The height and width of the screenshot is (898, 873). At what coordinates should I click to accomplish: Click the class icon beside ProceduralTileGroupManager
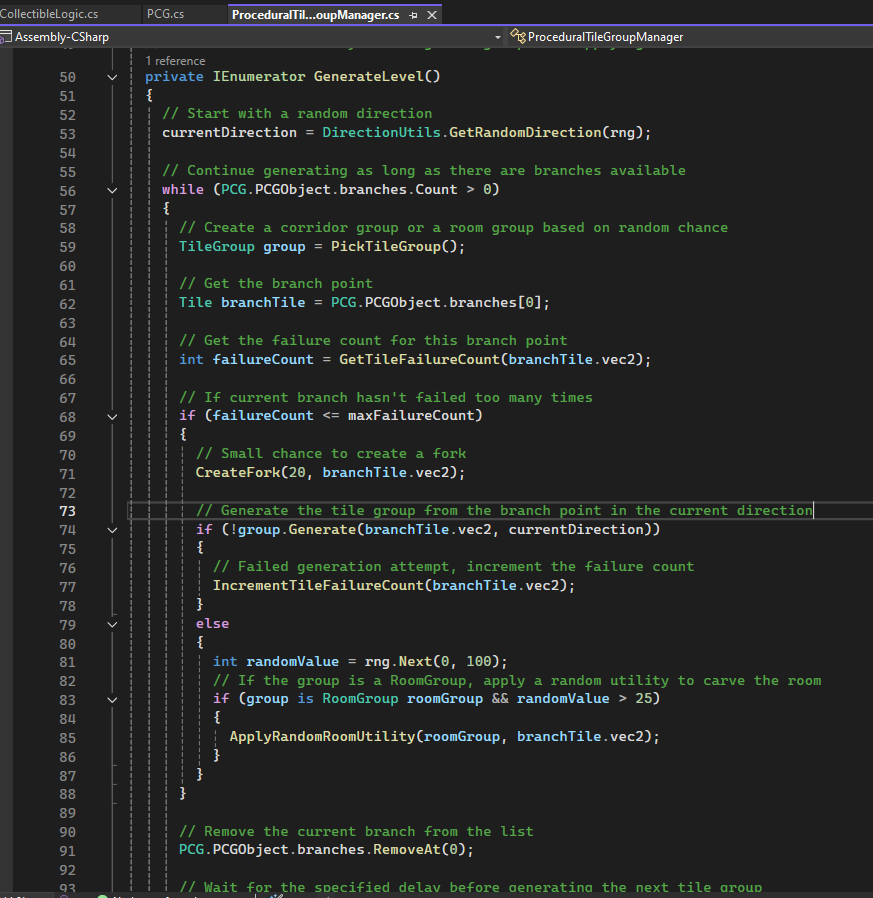coord(517,37)
